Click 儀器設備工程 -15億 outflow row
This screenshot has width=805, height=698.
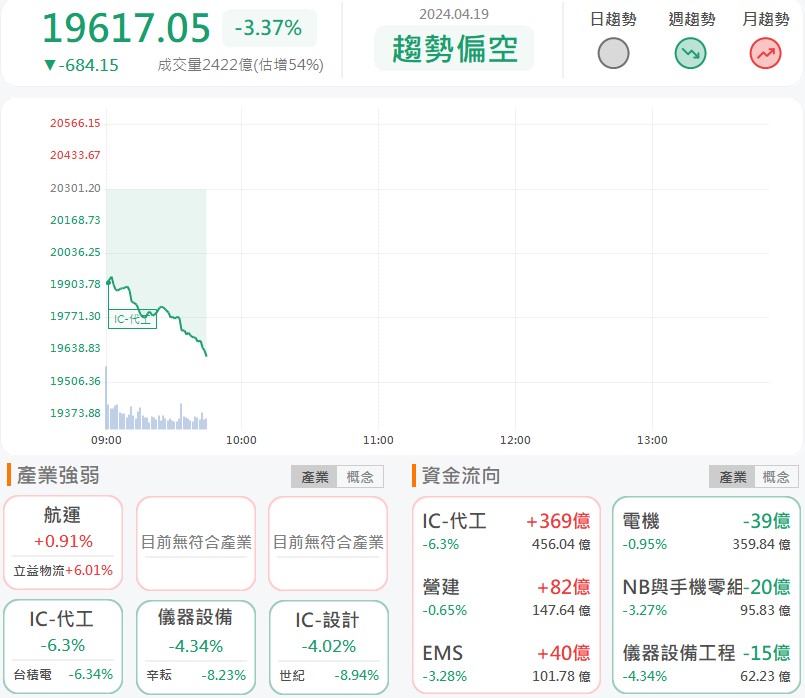click(x=706, y=664)
